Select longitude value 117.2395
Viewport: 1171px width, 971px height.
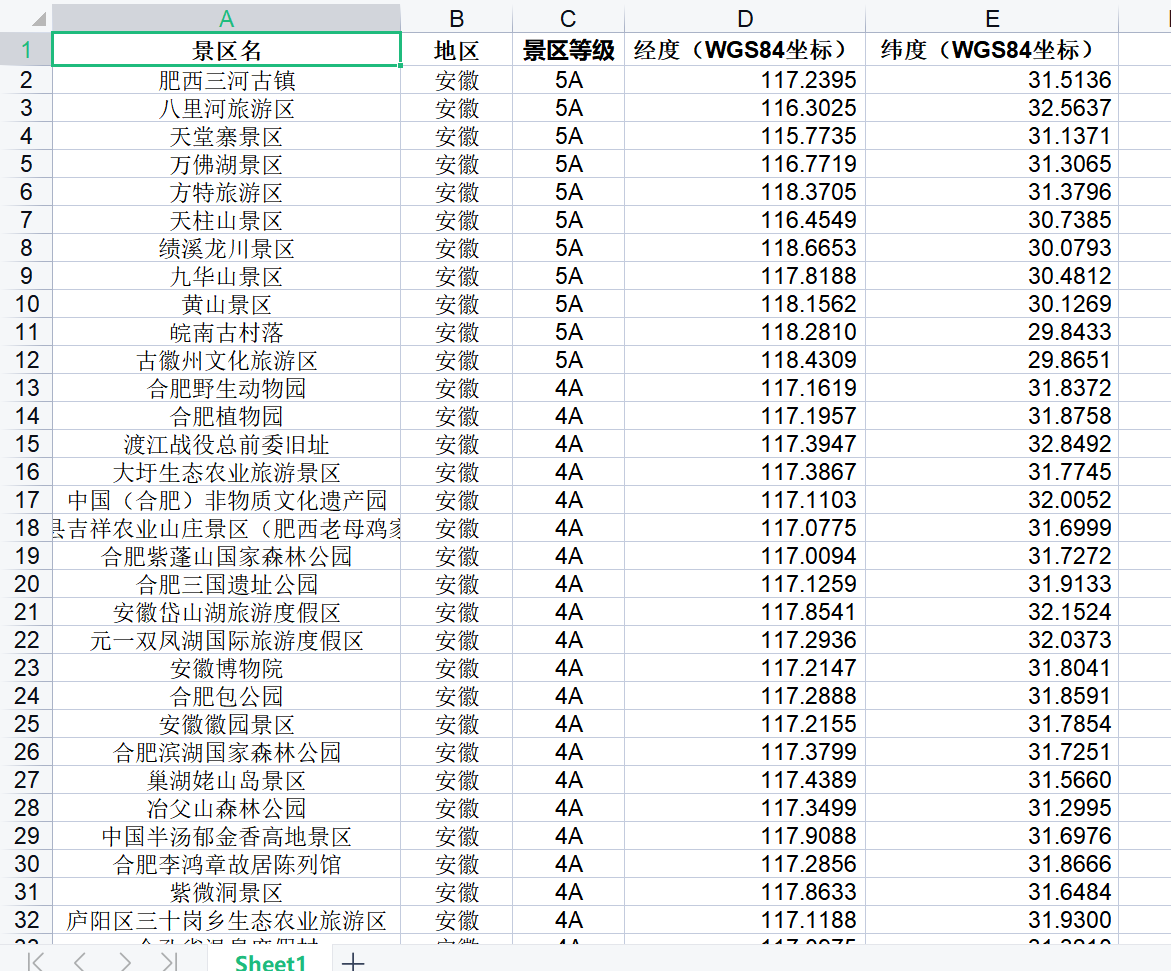point(745,80)
